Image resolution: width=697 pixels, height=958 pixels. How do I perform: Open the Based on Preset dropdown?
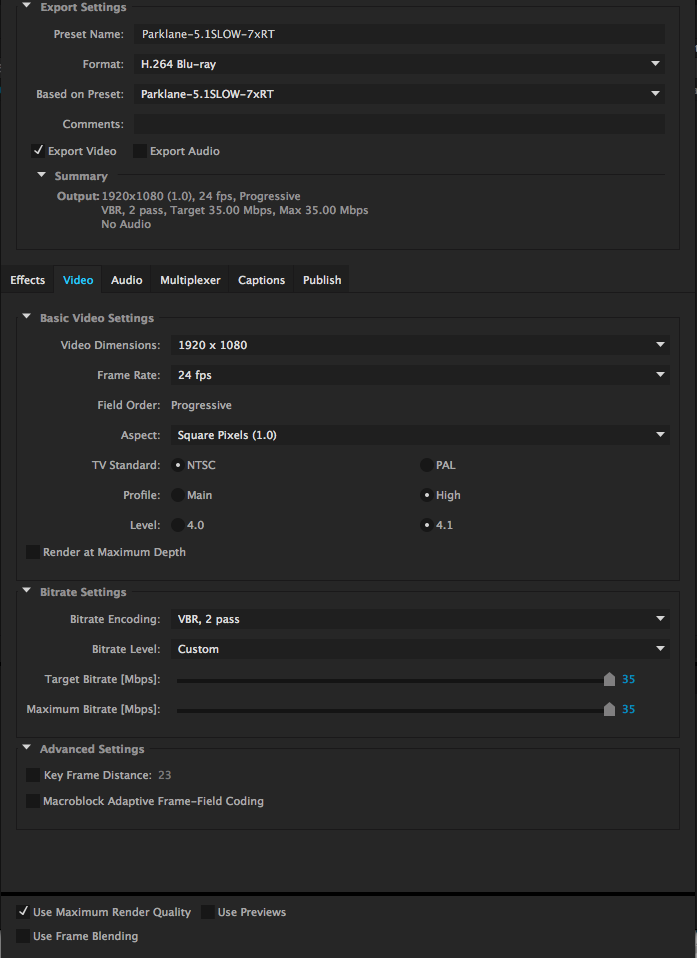399,94
